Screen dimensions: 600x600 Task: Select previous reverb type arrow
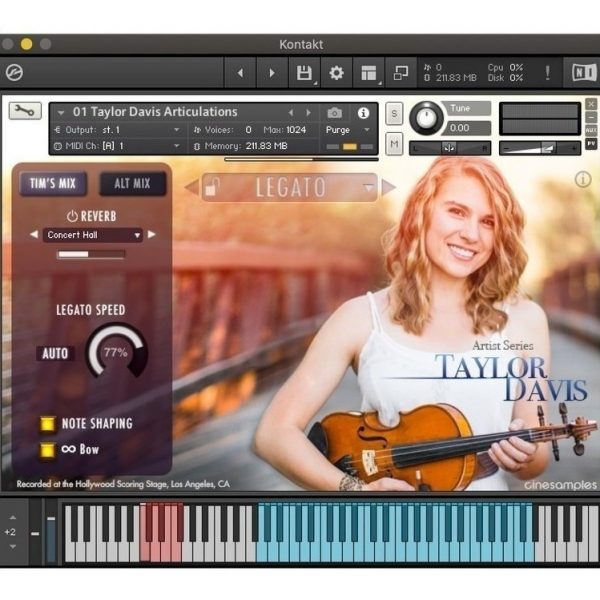tap(34, 234)
